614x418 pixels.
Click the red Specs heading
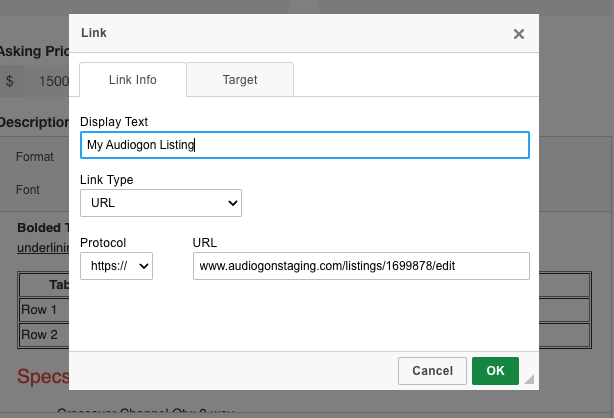43,376
